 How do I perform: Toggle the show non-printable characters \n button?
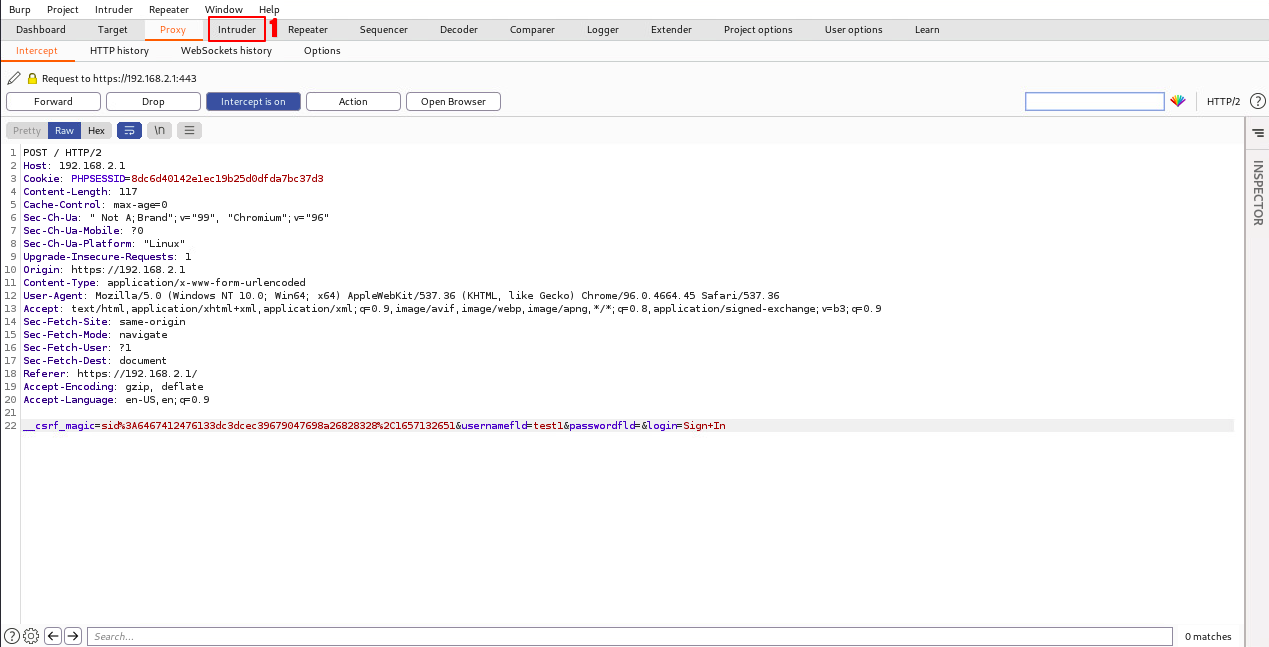click(159, 130)
